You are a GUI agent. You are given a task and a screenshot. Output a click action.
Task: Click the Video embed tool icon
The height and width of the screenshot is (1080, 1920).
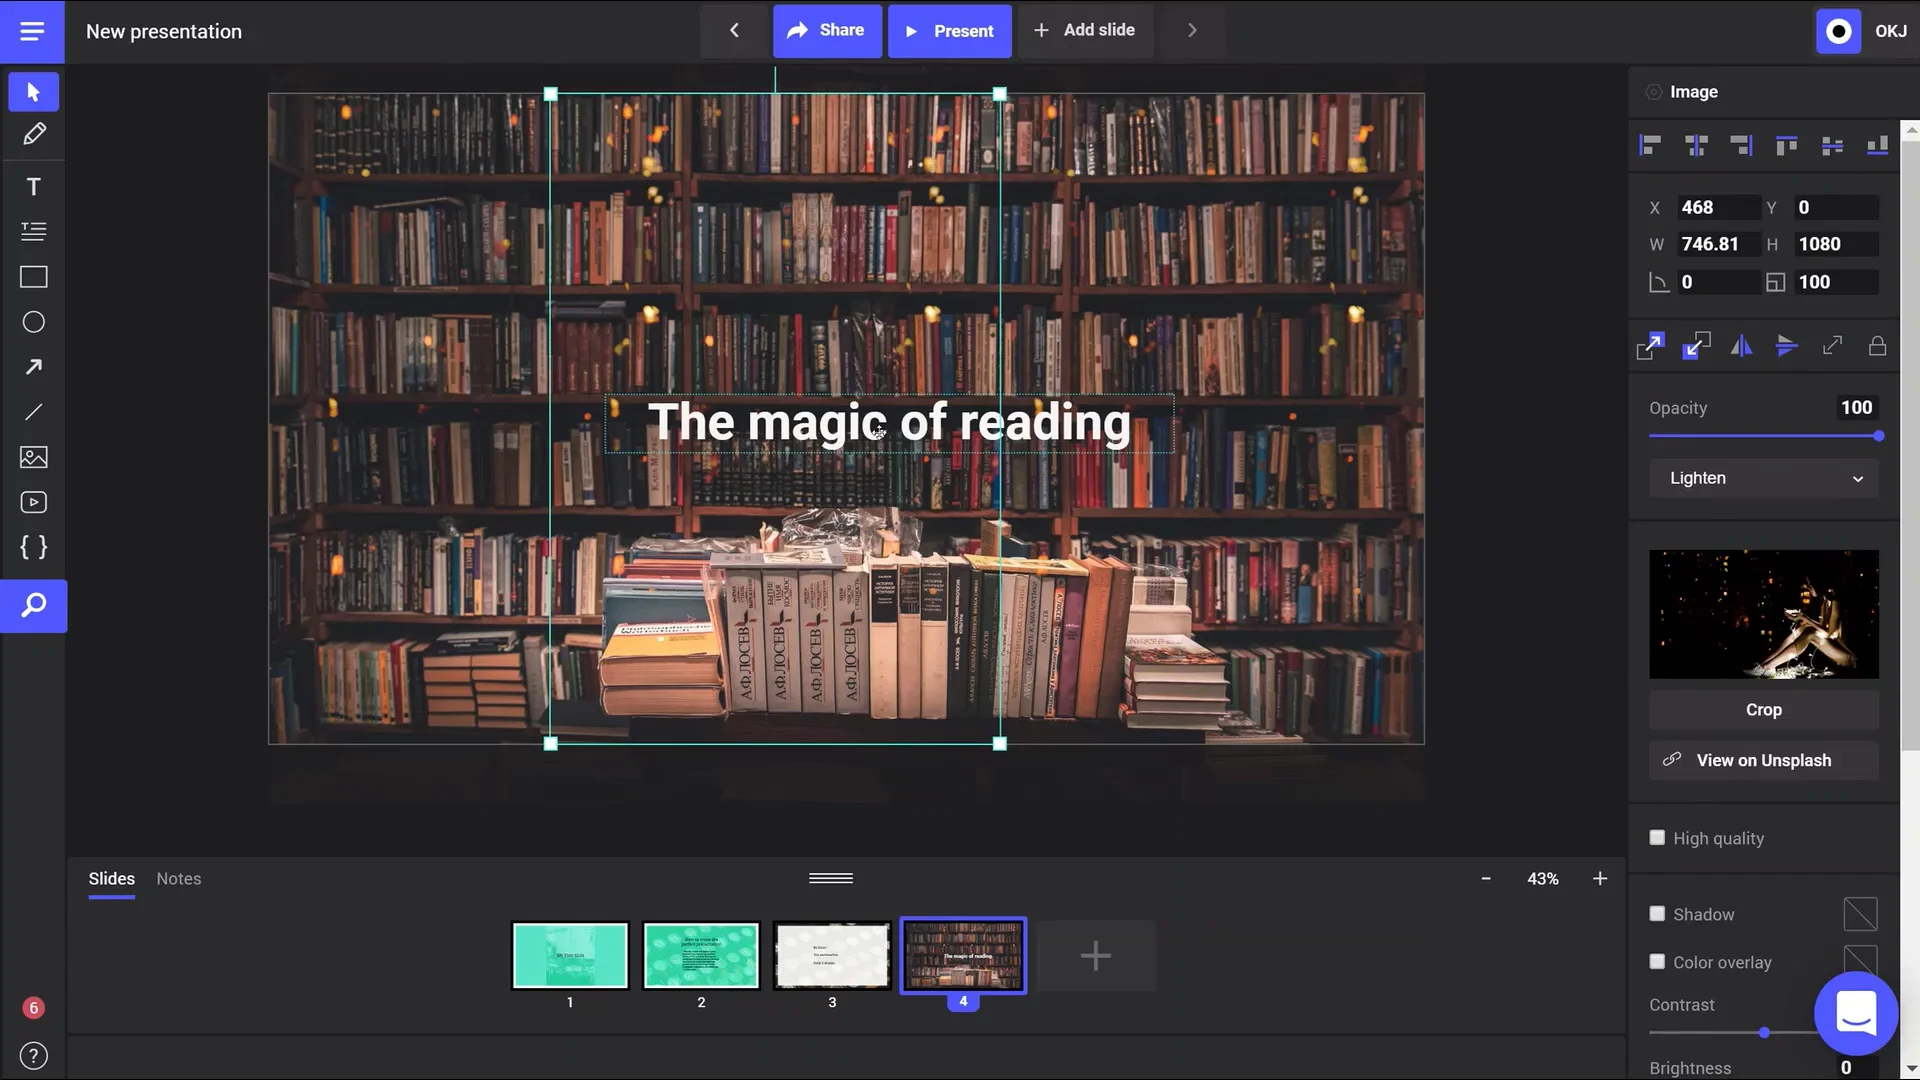point(33,502)
